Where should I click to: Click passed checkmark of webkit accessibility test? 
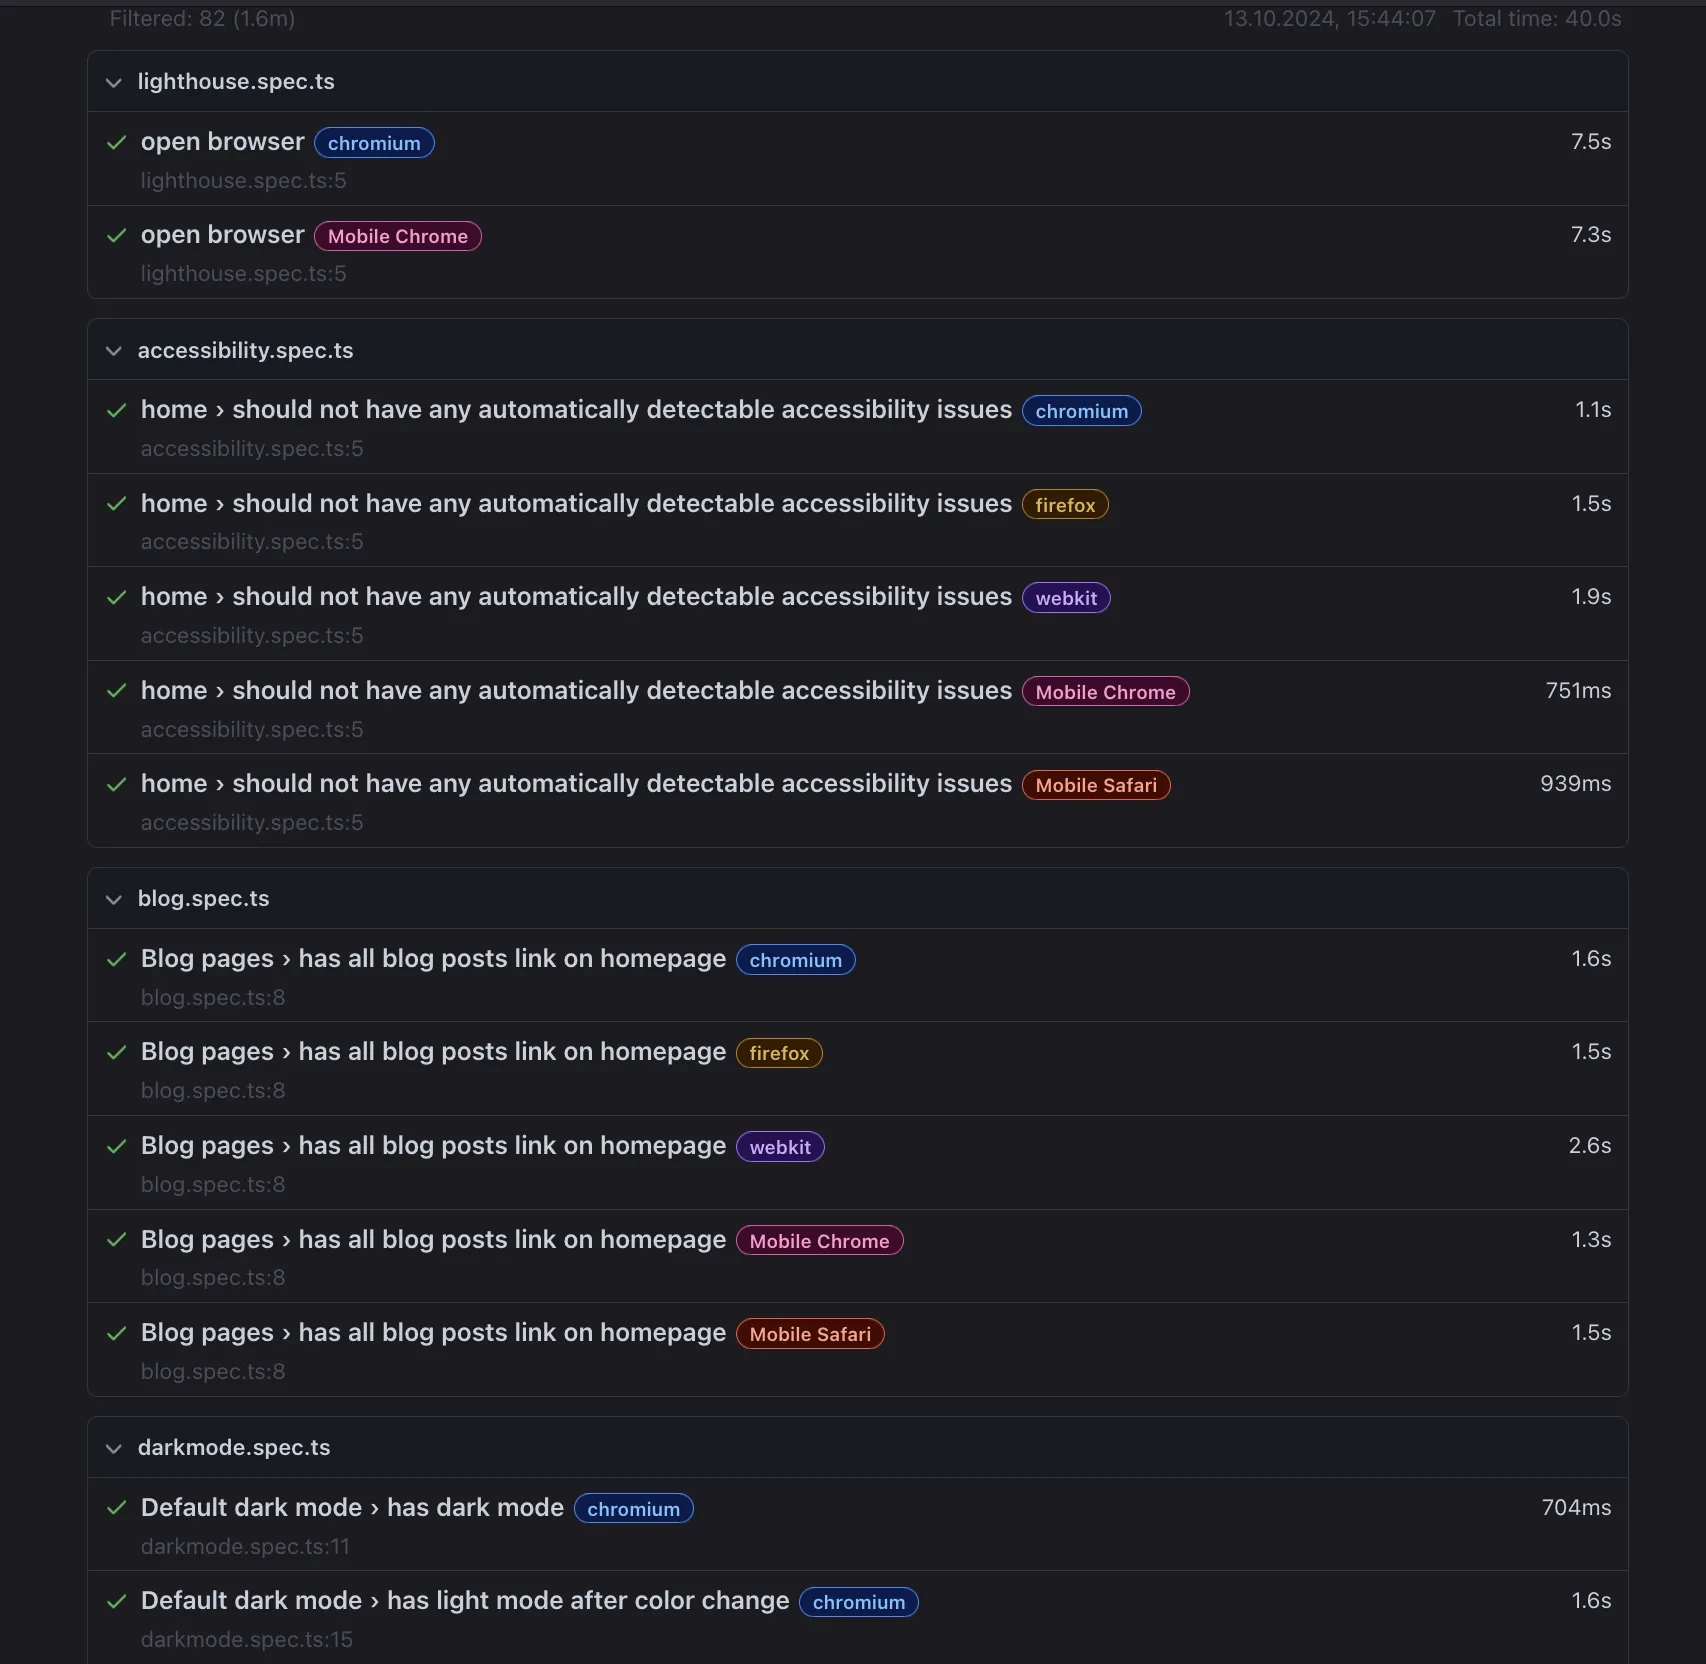(x=117, y=598)
